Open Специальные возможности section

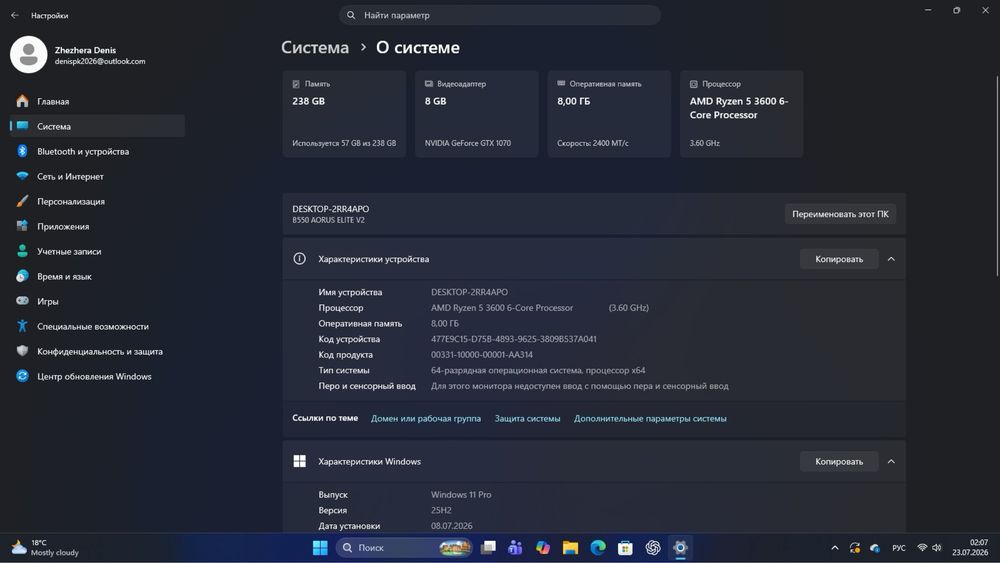[97, 326]
